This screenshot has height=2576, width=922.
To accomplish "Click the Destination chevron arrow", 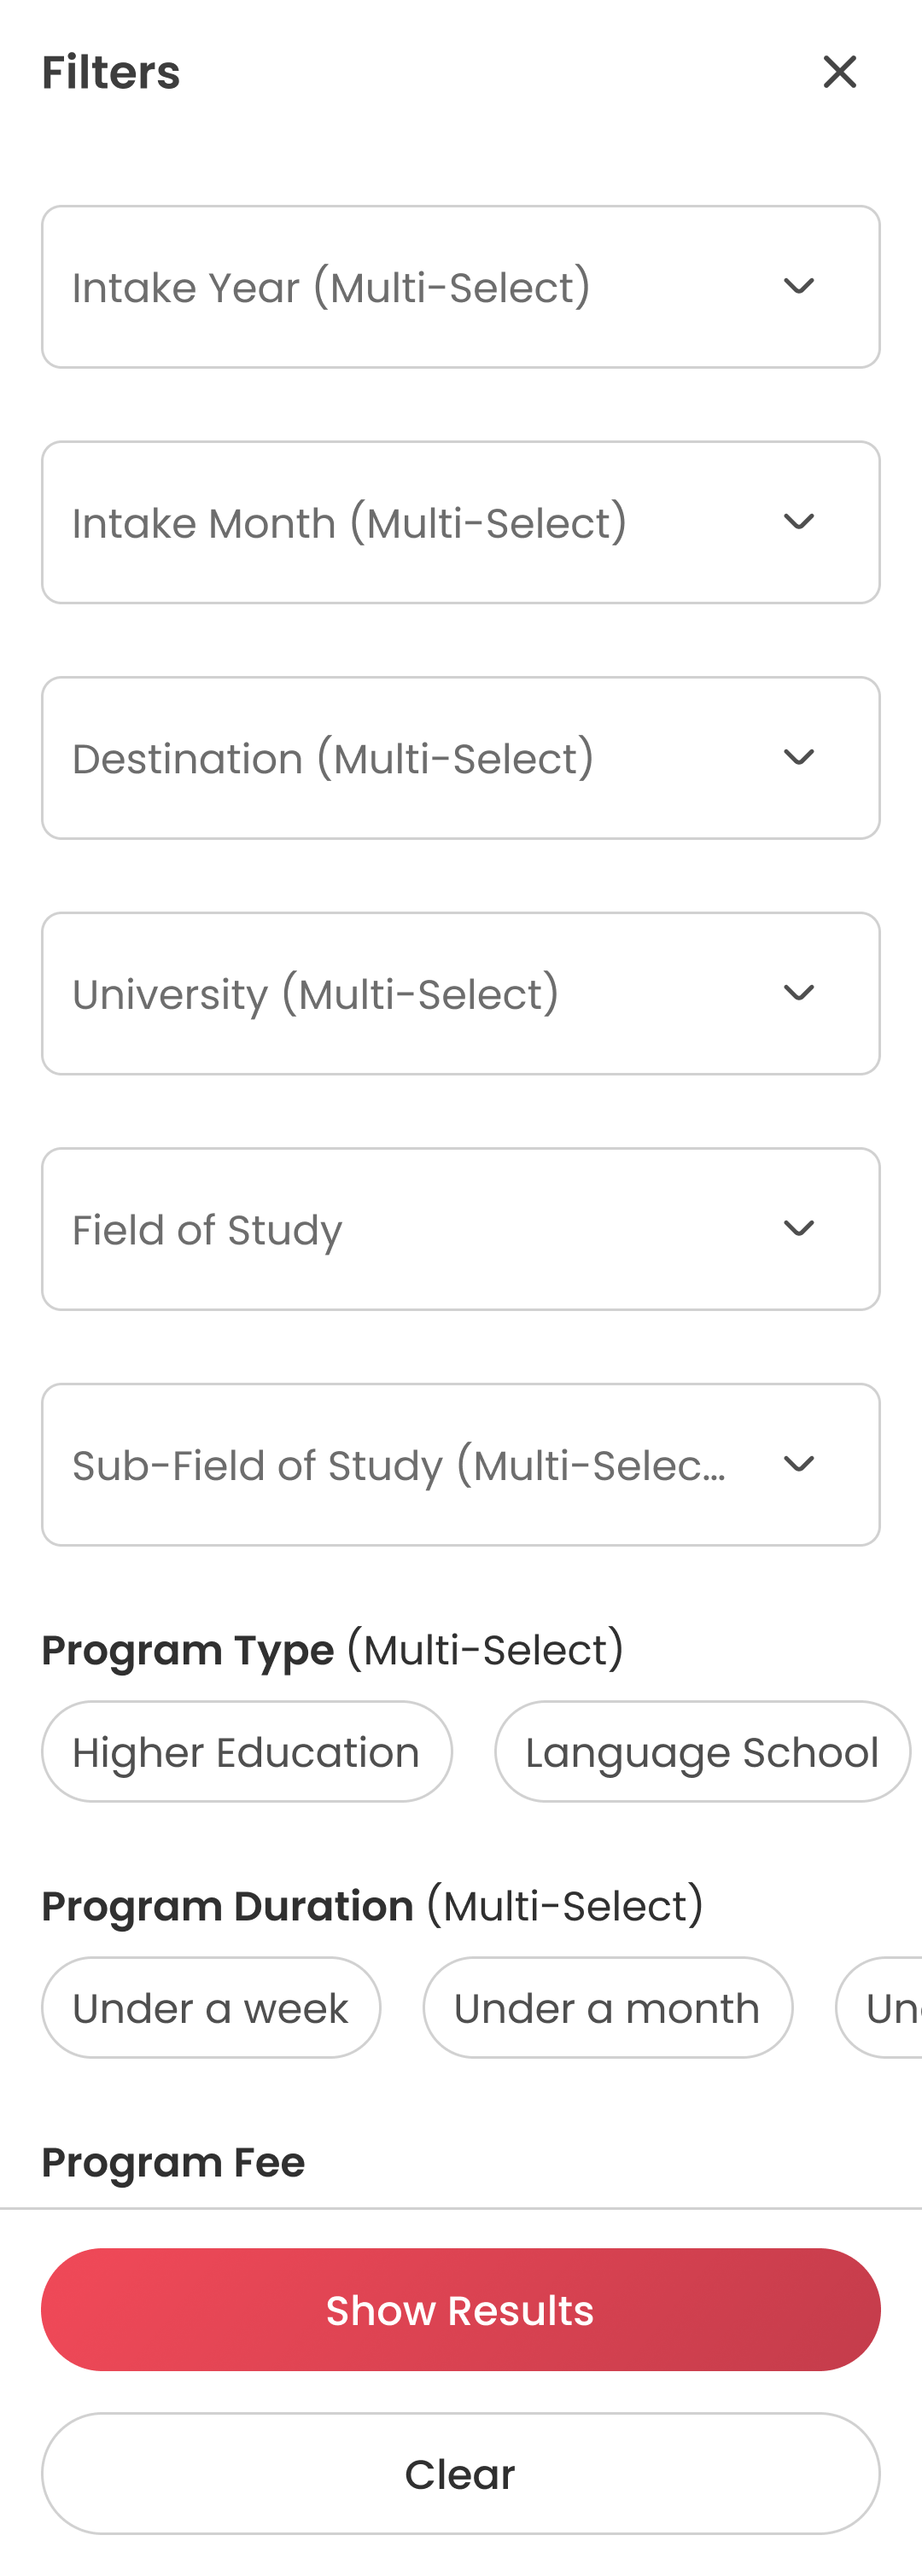I will (x=798, y=758).
